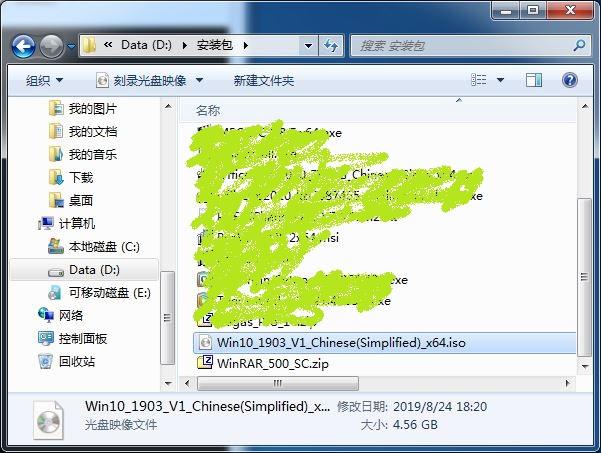Click horizontal scroll right arrow
The height and width of the screenshot is (453, 601).
[568, 383]
